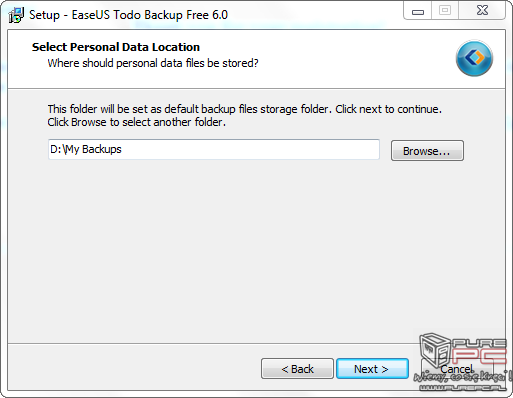Cancel the EaseUS Todo Backup installation
The height and width of the screenshot is (398, 513).
(456, 369)
